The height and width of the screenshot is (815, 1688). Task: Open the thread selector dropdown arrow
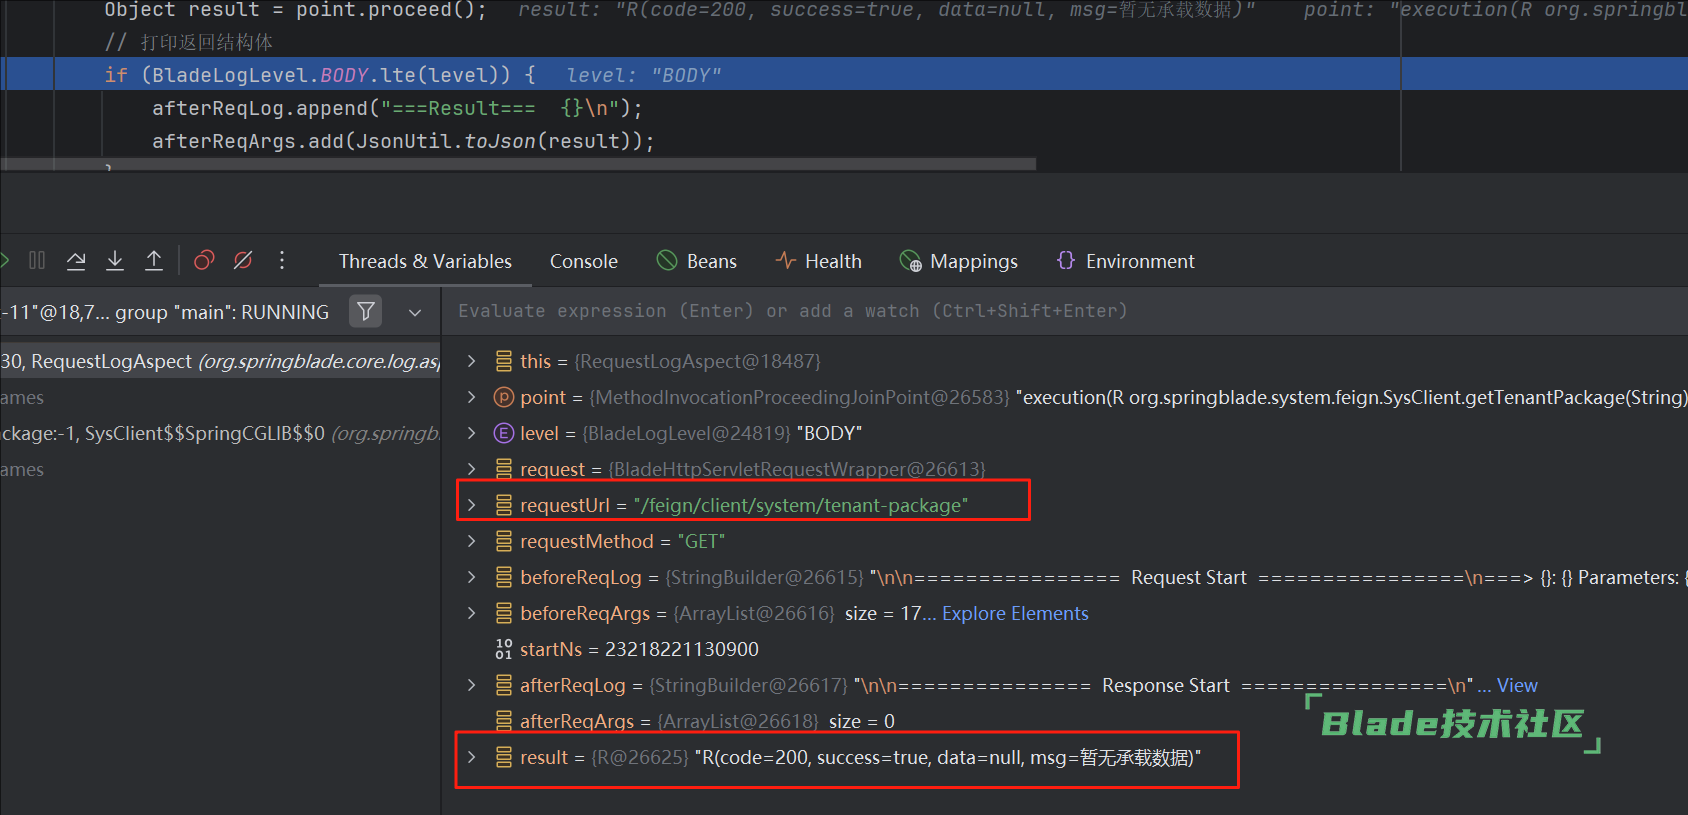415,313
